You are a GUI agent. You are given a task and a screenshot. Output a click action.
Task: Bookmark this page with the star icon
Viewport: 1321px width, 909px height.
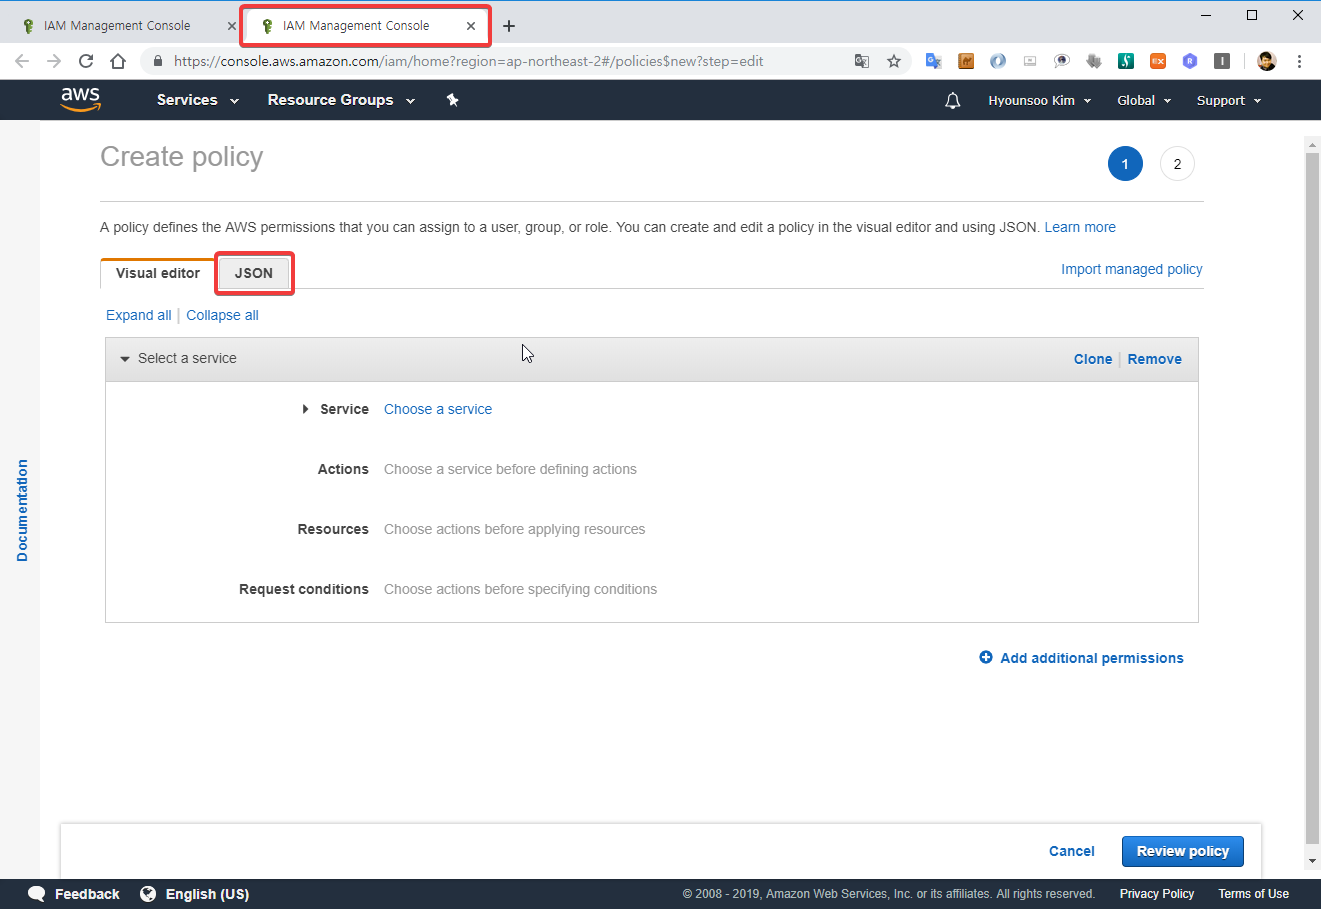pyautogui.click(x=894, y=61)
